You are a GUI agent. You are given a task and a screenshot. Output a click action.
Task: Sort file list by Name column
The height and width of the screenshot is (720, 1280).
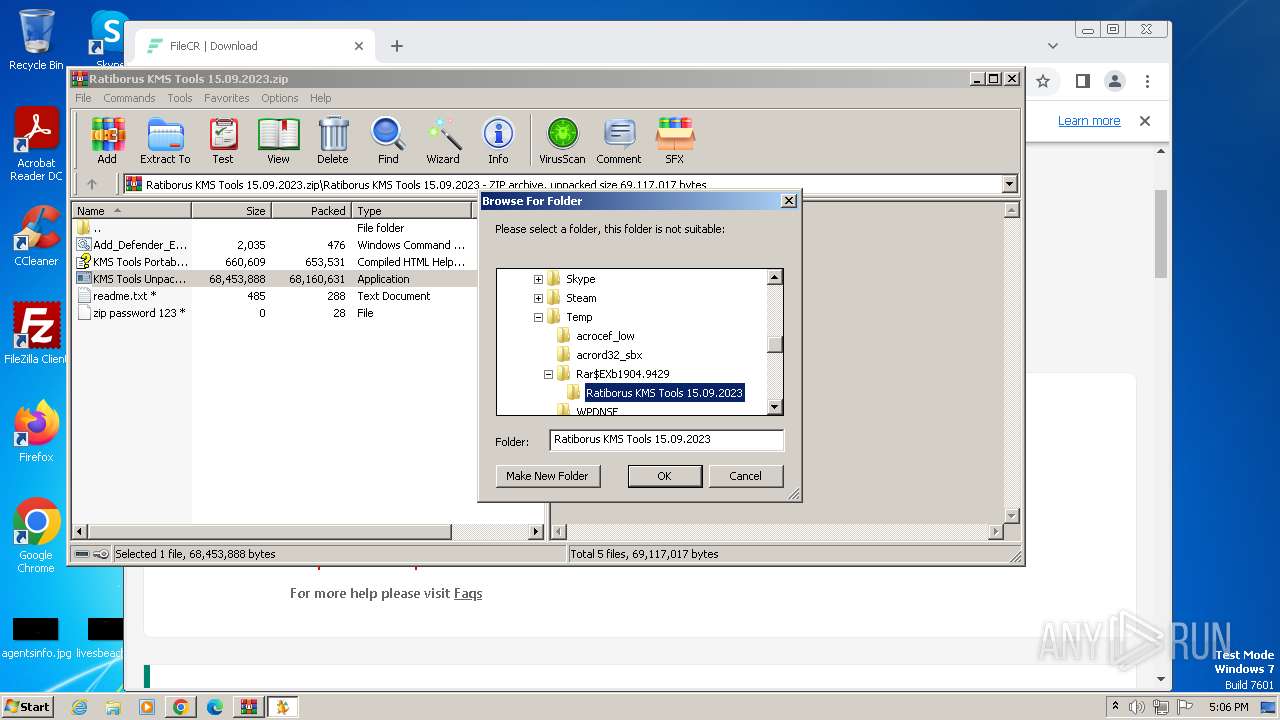tap(132, 211)
